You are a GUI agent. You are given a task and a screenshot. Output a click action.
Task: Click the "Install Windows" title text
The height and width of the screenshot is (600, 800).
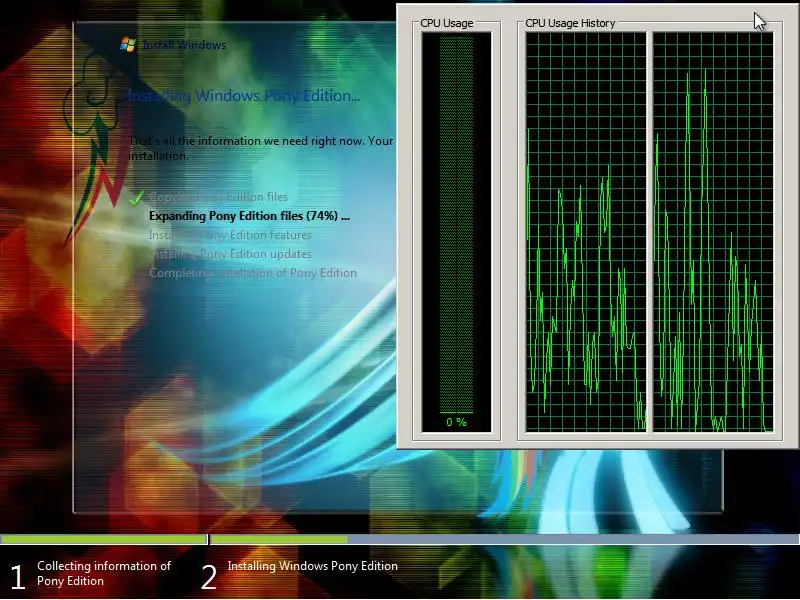tap(184, 45)
